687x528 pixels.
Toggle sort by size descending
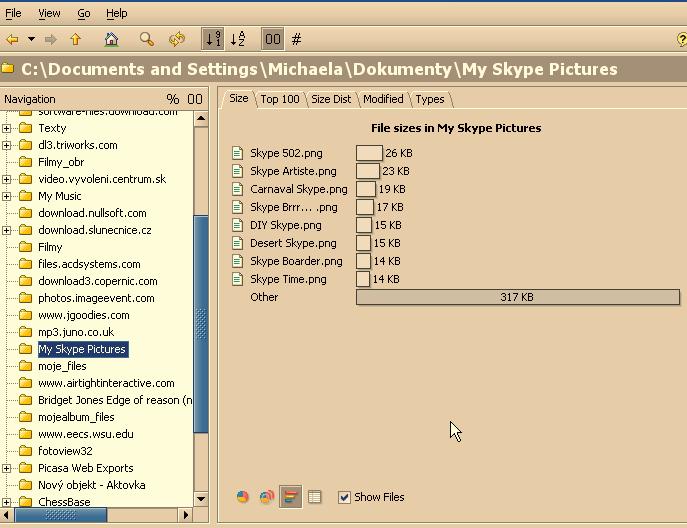click(x=213, y=39)
